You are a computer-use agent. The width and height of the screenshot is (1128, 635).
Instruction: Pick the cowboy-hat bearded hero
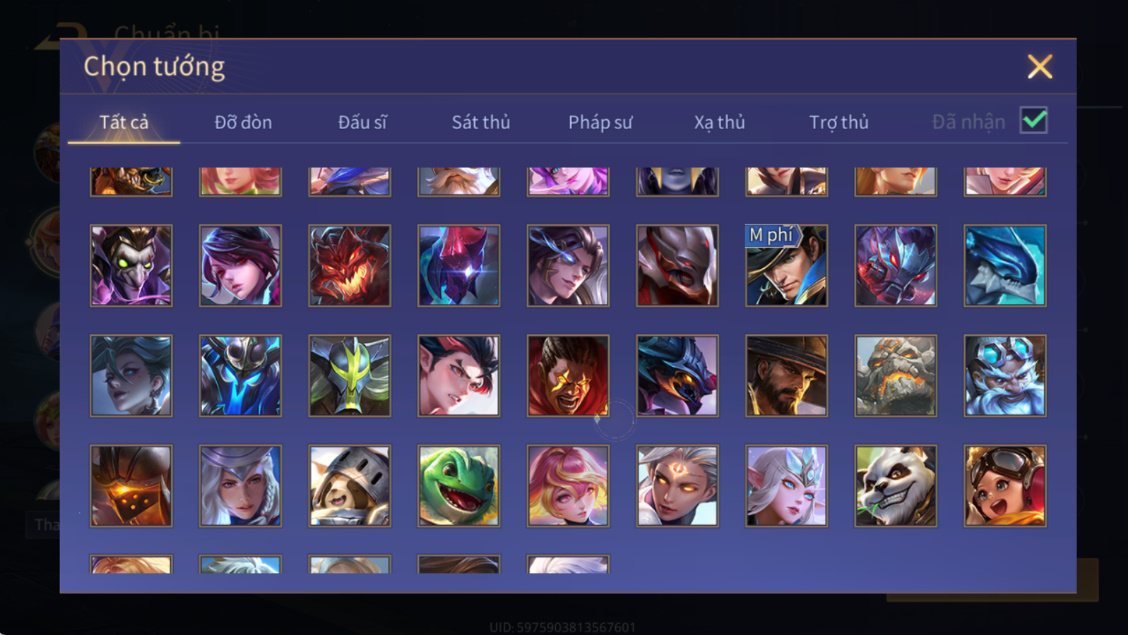pos(786,375)
